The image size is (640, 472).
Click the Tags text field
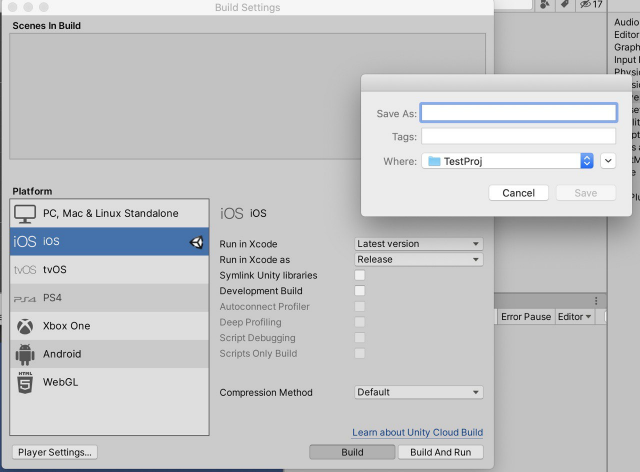[x=519, y=136]
